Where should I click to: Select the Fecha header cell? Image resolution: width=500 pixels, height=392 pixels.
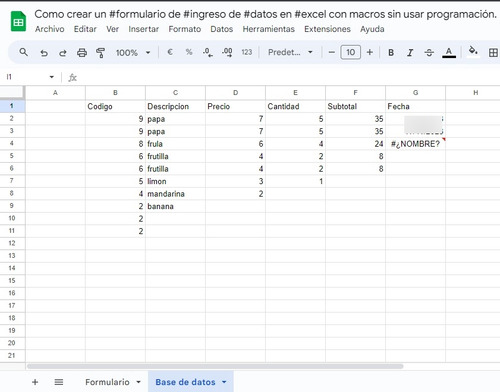pos(415,106)
